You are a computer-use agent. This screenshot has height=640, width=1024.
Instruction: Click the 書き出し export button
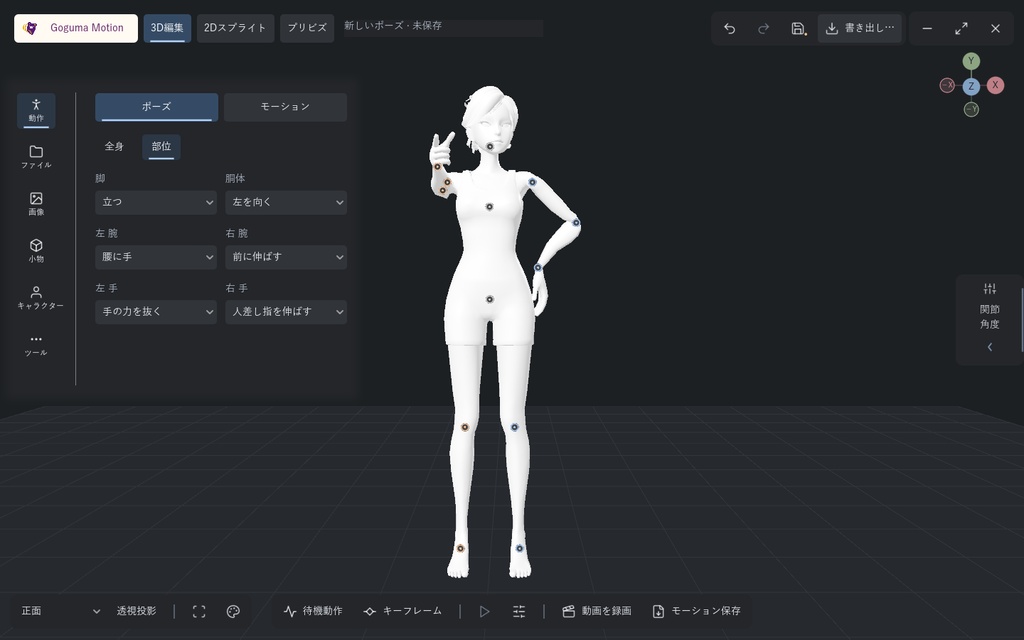click(860, 29)
